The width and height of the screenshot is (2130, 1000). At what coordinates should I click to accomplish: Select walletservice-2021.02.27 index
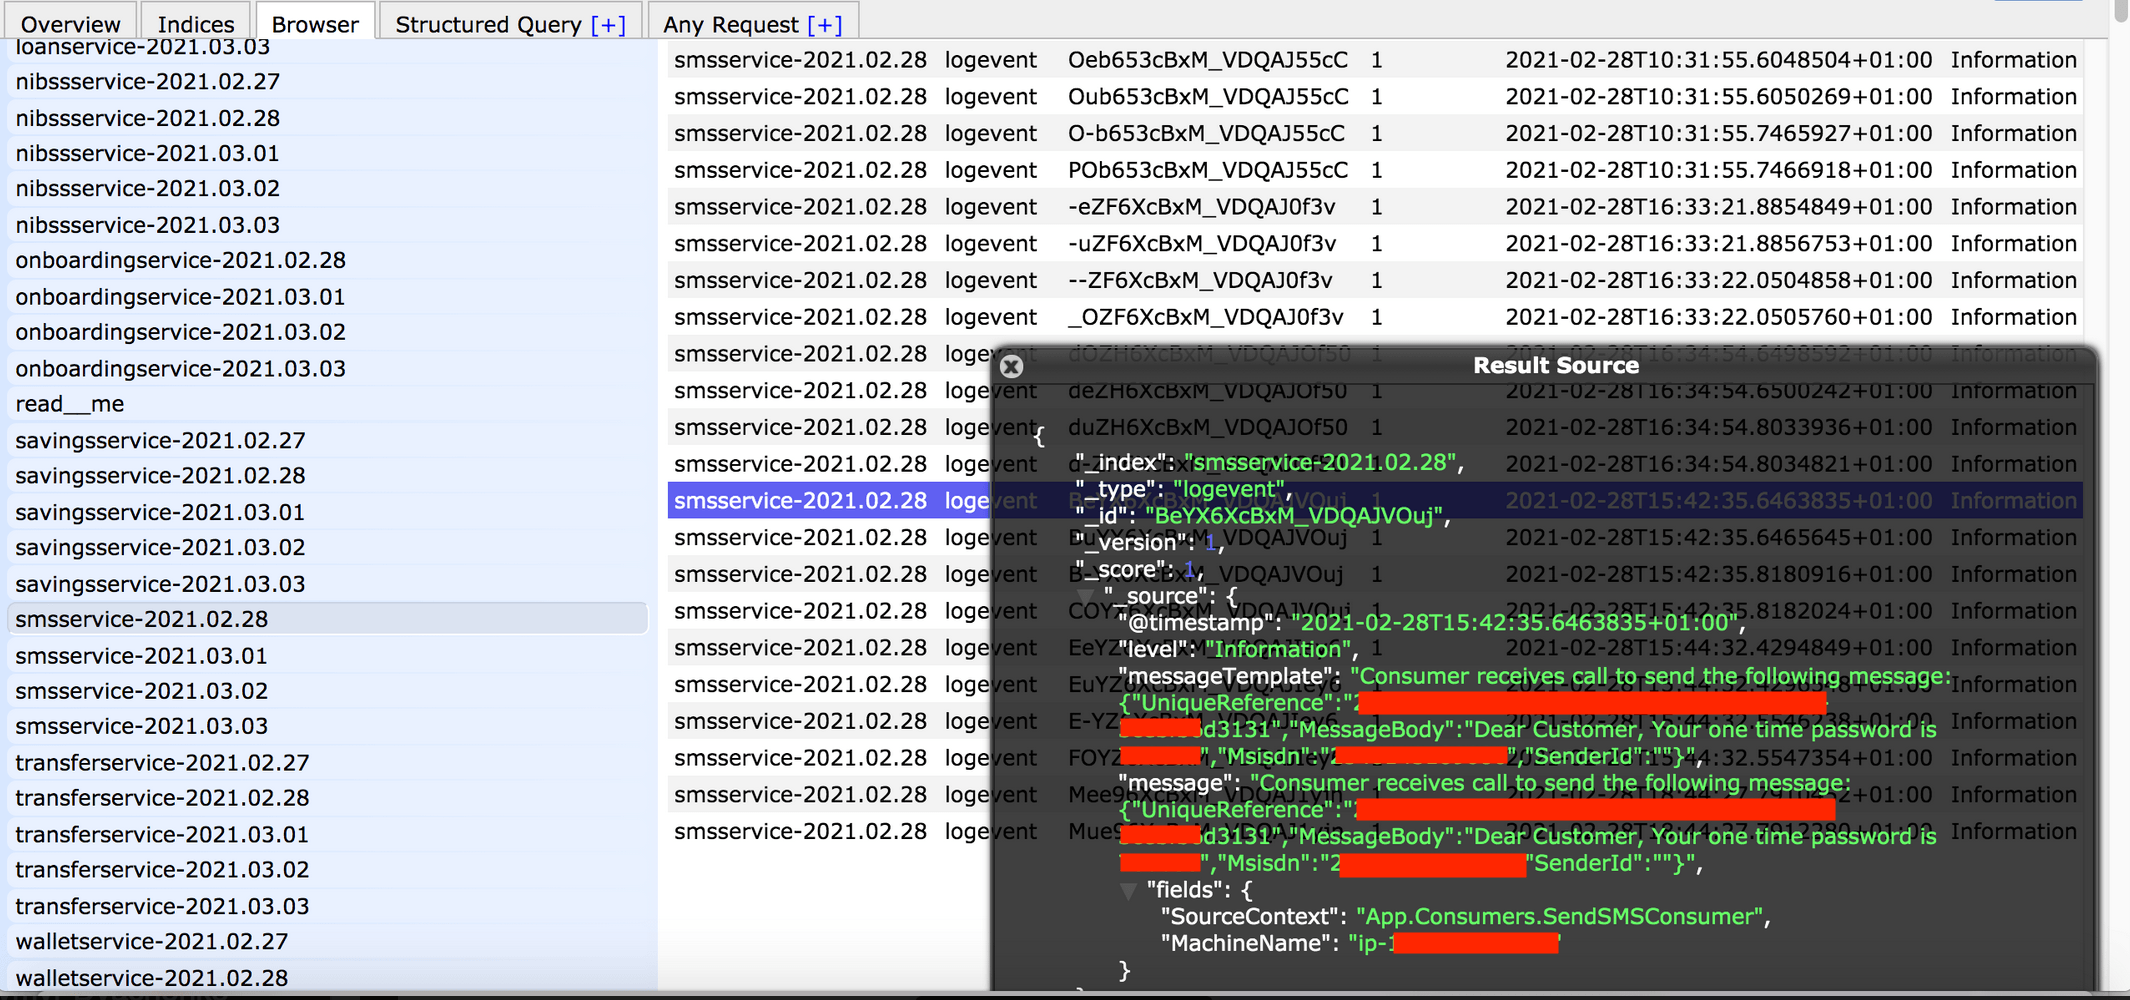152,942
